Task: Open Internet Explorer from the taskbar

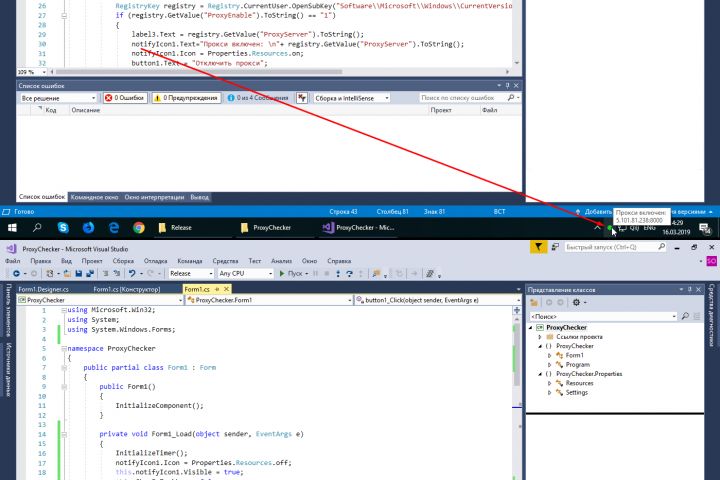Action: tap(113, 227)
